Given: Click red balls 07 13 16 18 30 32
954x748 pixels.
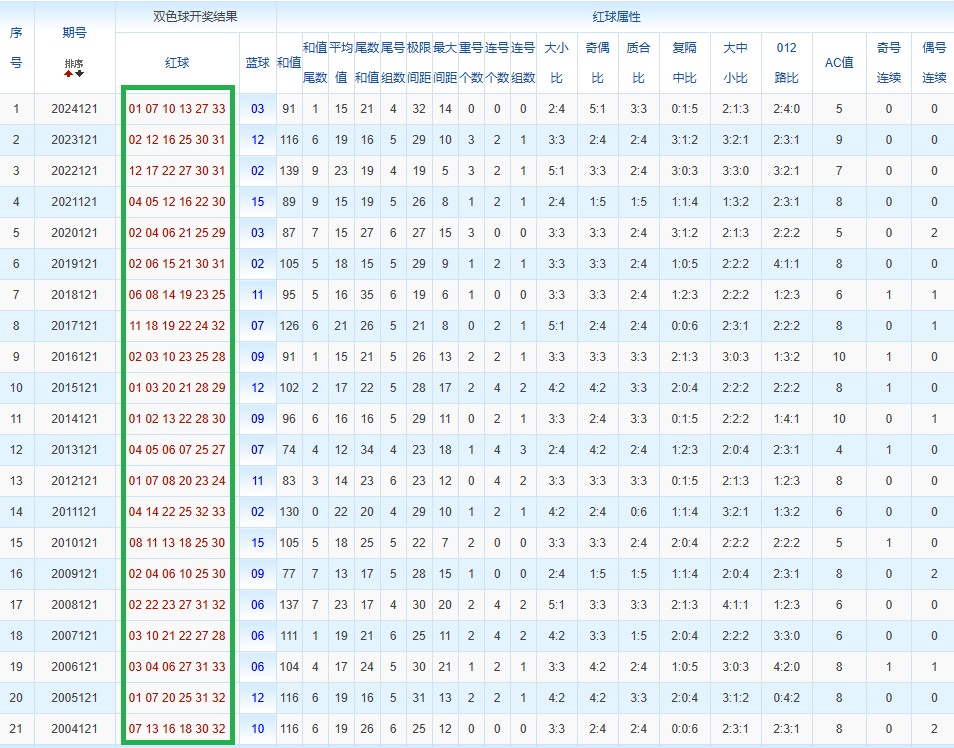Looking at the screenshot, I should coord(177,729).
